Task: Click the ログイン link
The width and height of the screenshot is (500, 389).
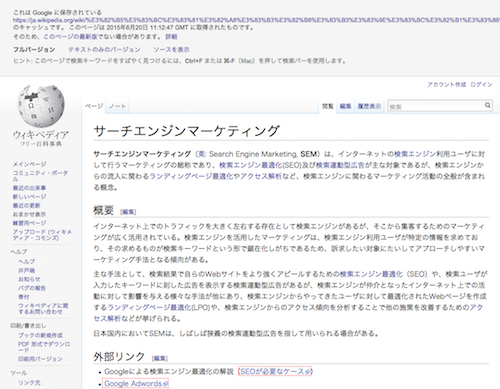Action: pos(481,84)
